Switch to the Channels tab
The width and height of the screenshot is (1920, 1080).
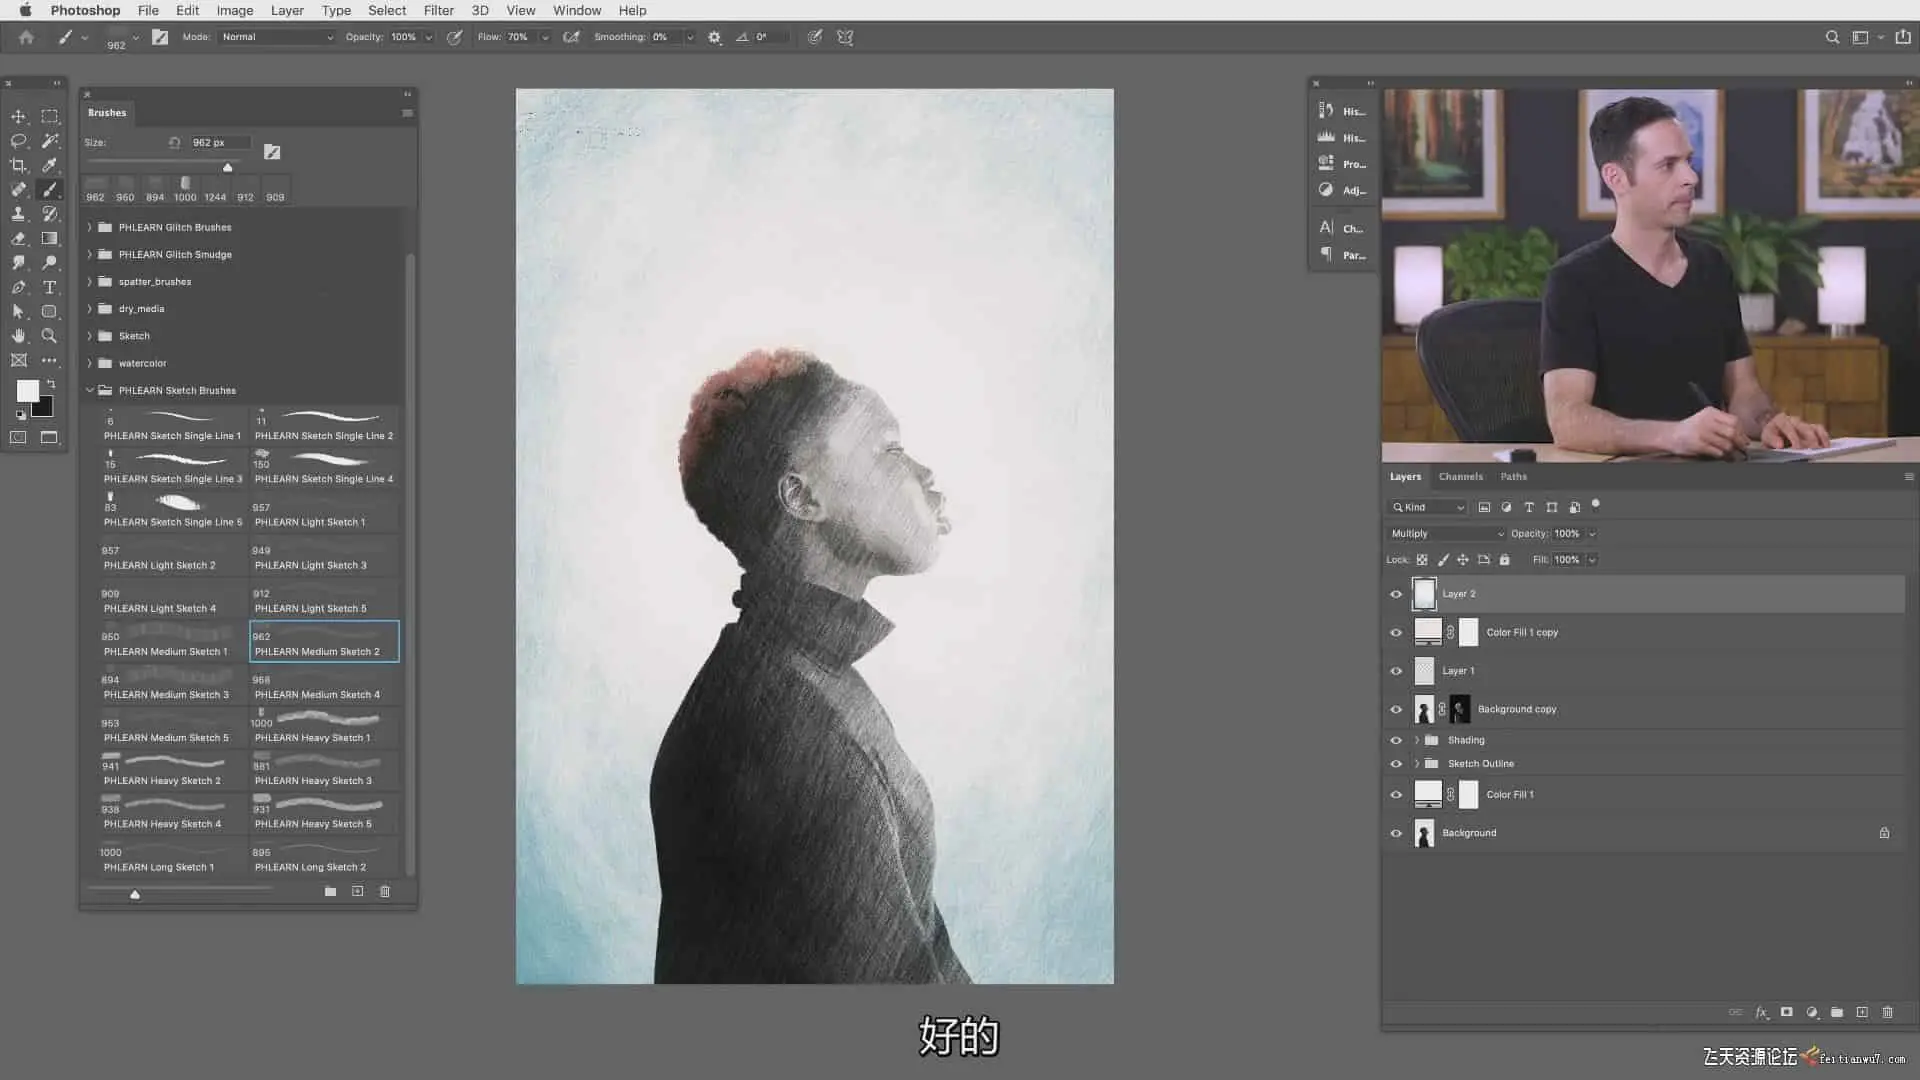pyautogui.click(x=1460, y=477)
